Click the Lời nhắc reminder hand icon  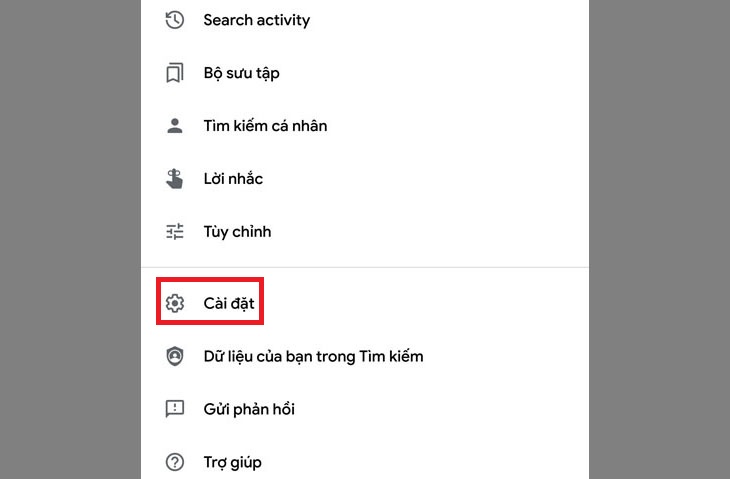175,179
